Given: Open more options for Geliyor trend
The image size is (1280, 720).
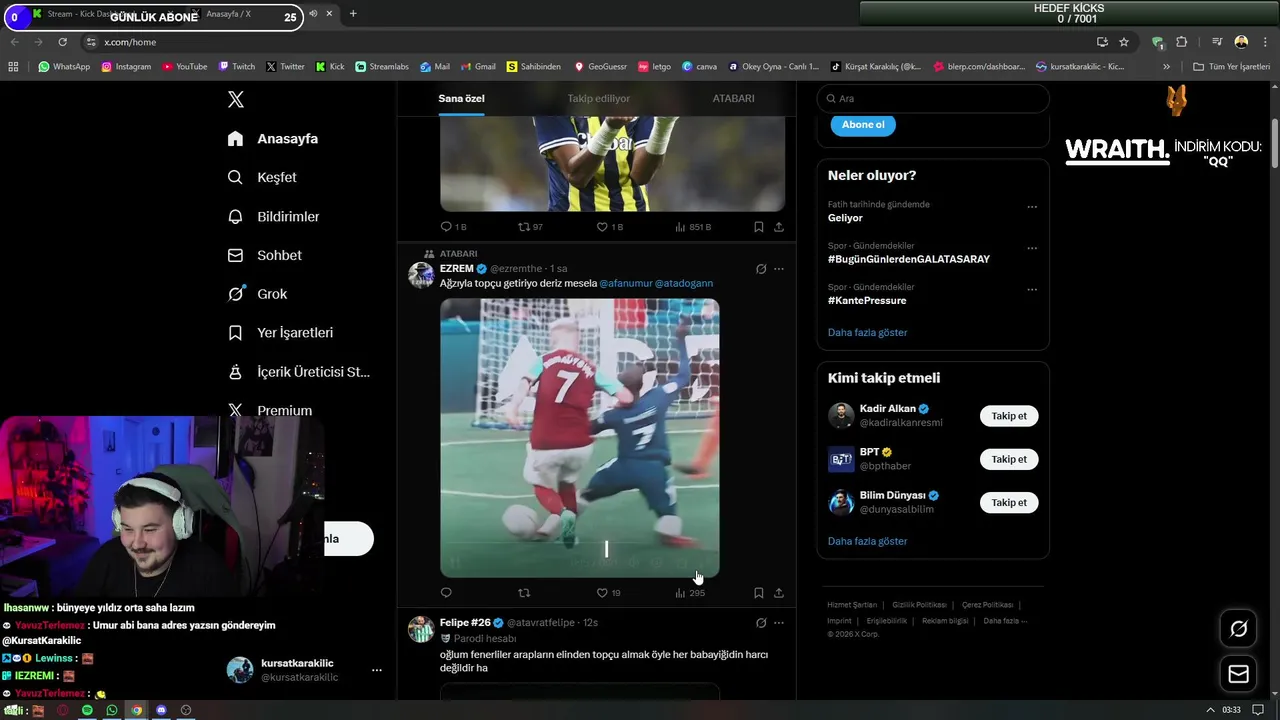Looking at the screenshot, I should 1032,207.
